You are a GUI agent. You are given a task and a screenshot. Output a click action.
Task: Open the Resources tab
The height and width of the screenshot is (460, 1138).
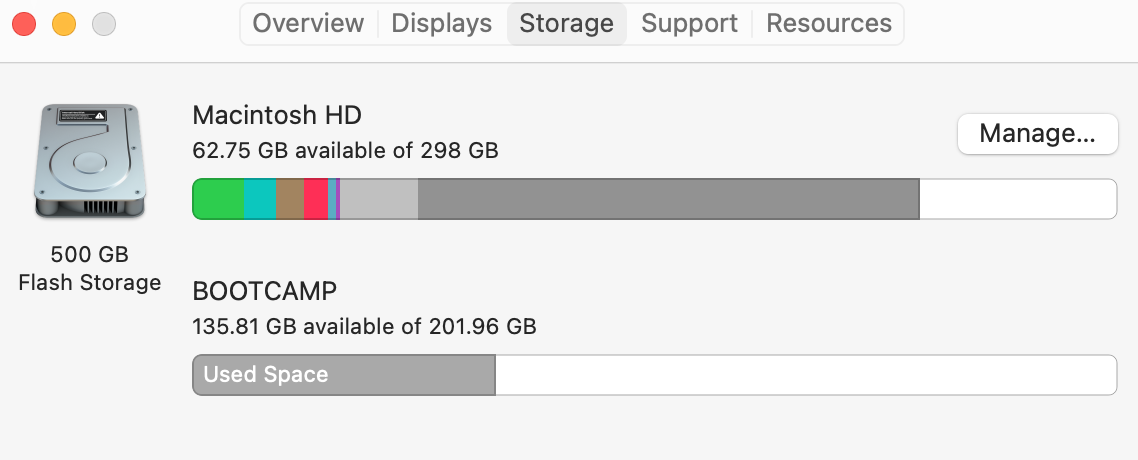coord(829,23)
